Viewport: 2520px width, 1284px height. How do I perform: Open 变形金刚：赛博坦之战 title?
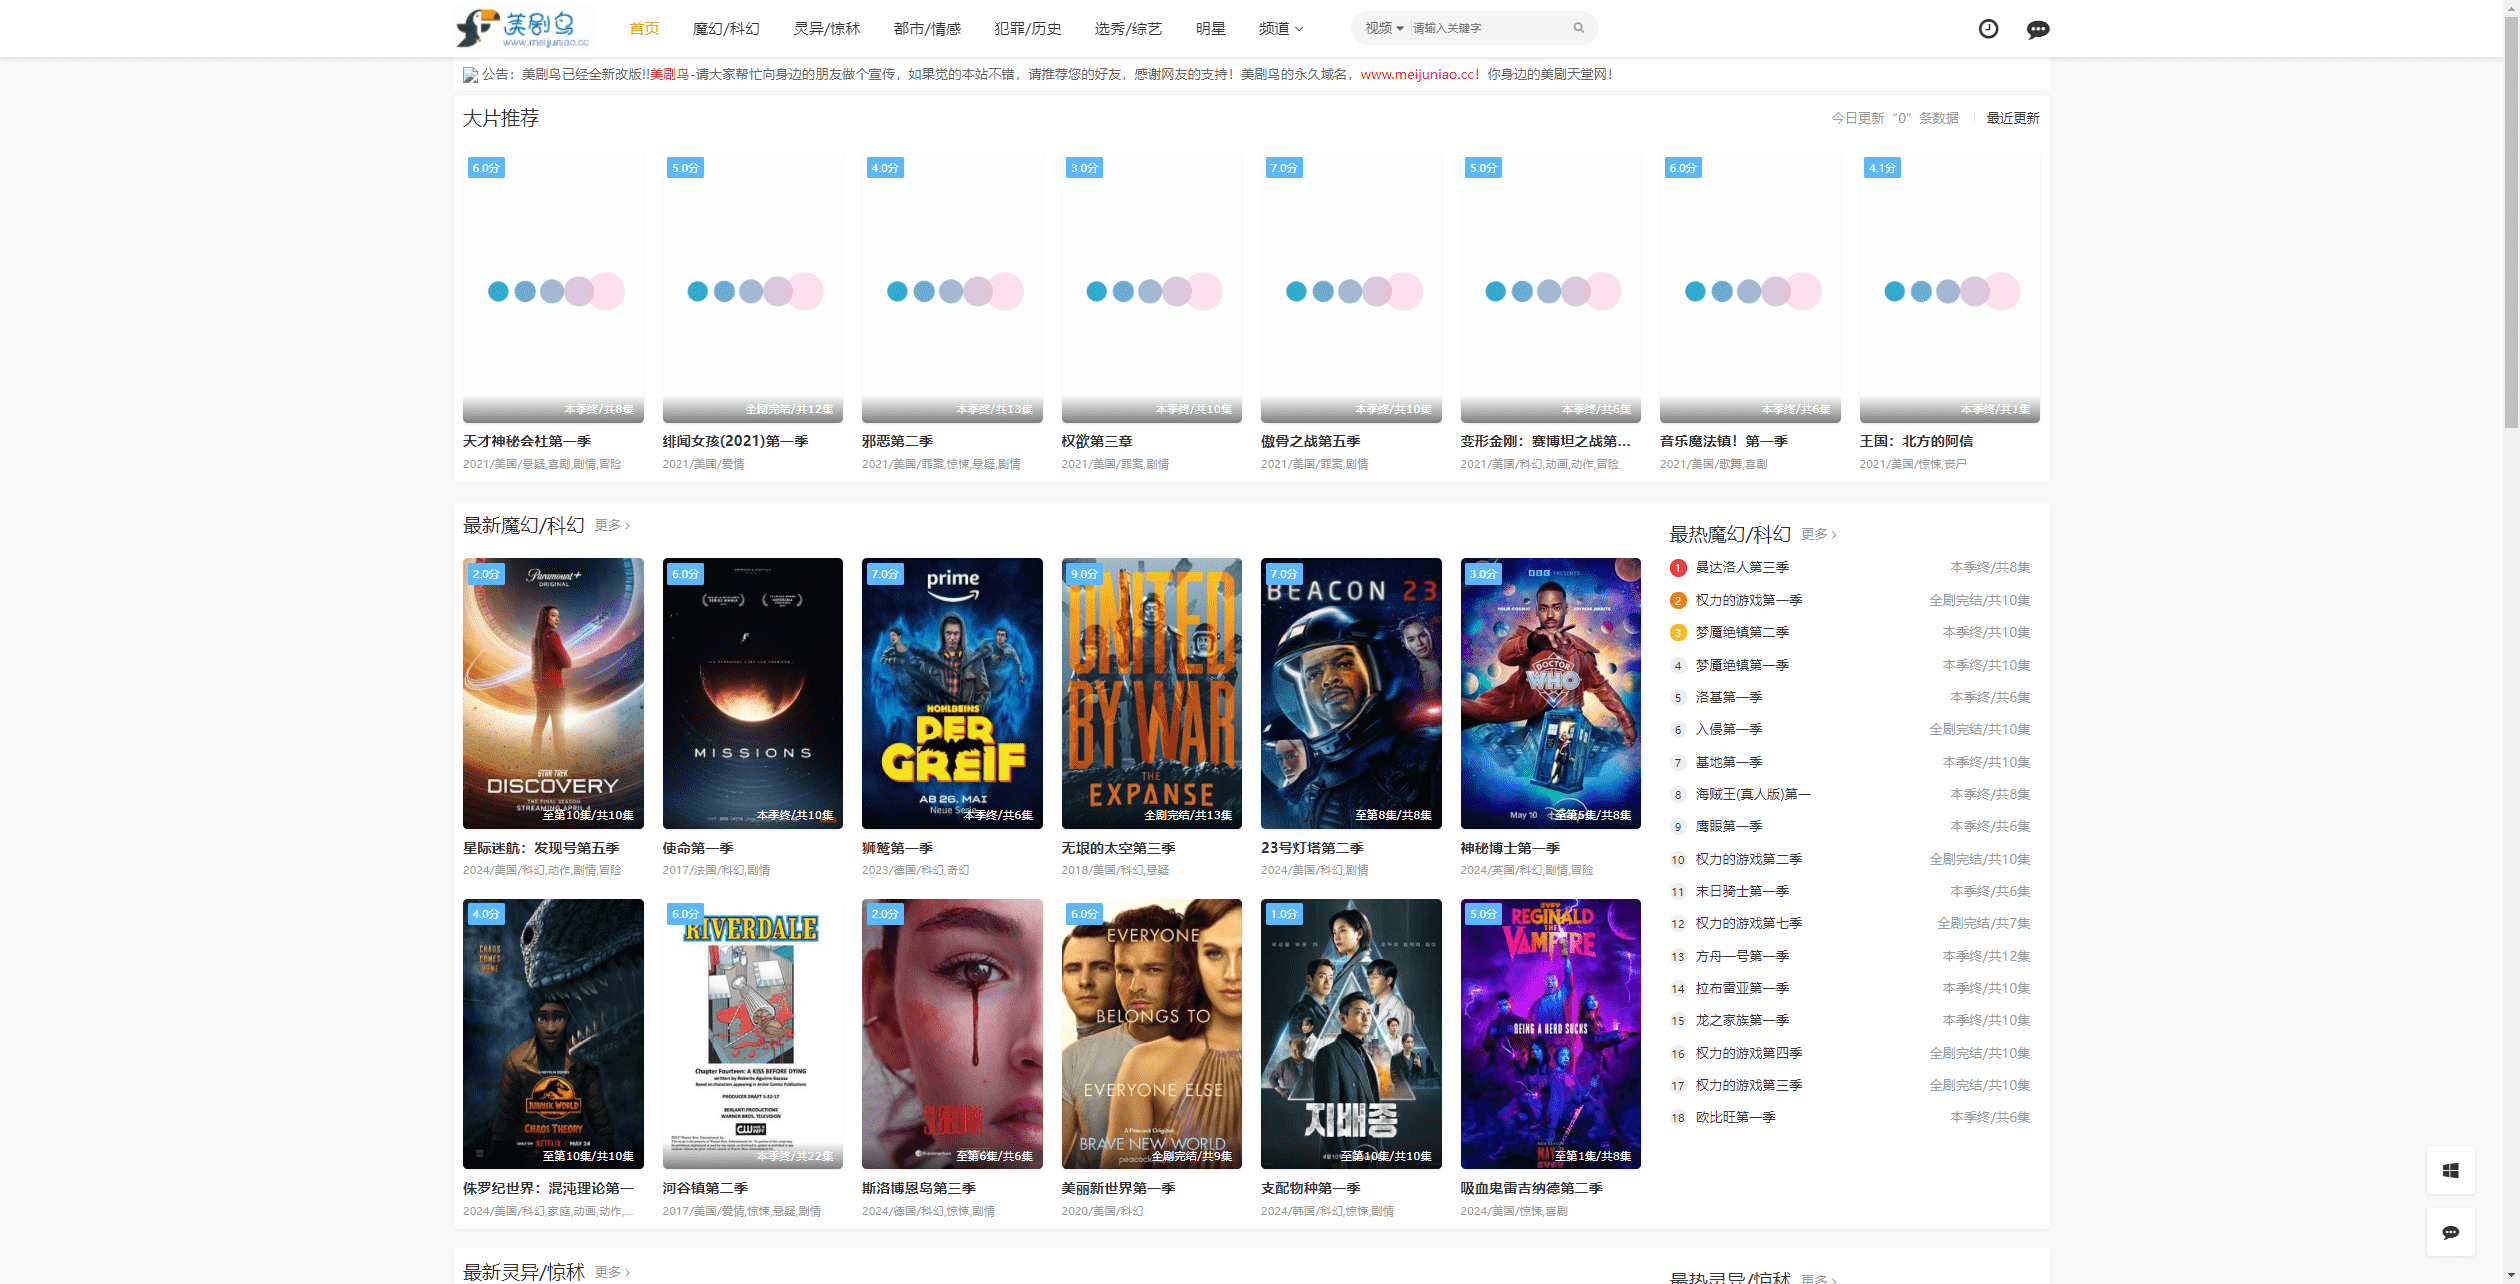1545,441
